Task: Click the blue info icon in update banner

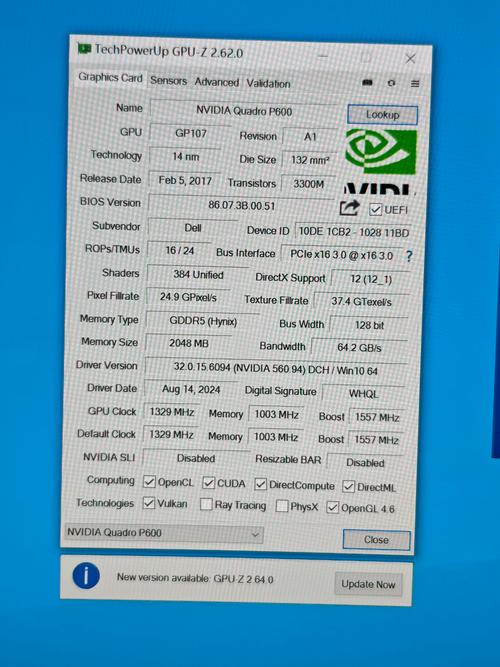Action: tap(86, 576)
